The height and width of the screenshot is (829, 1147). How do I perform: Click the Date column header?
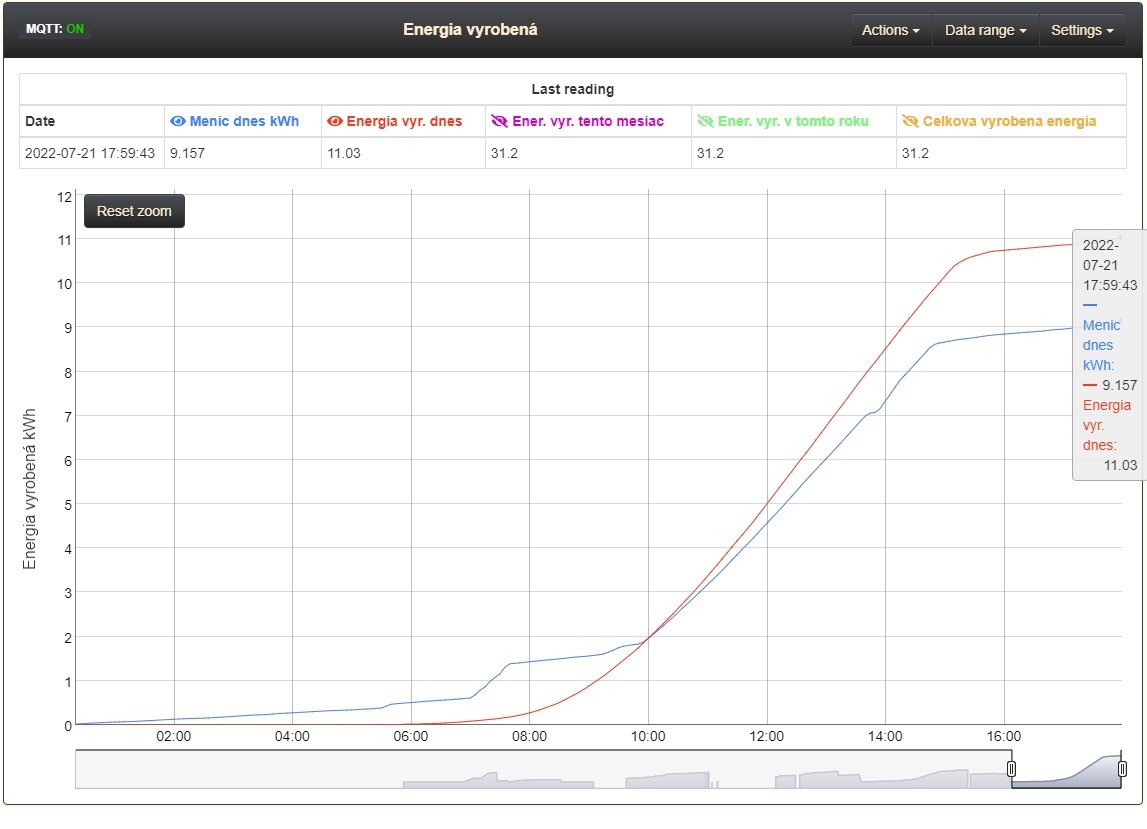40,121
